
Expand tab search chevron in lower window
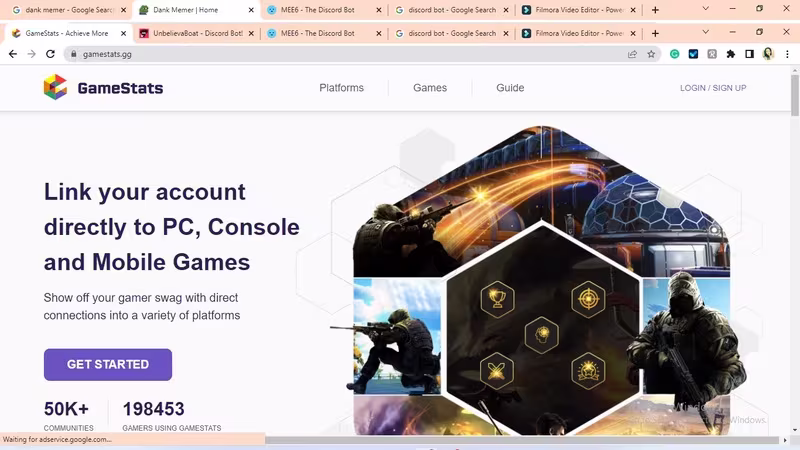(706, 32)
